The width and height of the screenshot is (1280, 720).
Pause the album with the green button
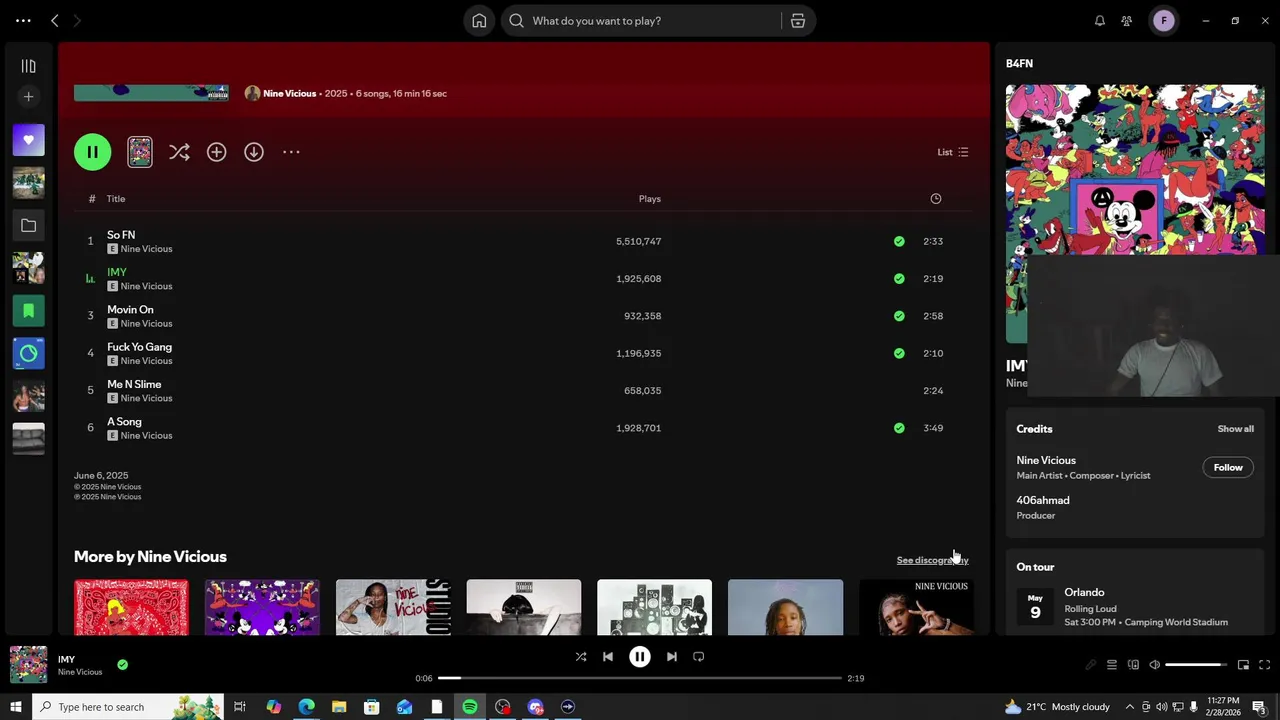pyautogui.click(x=92, y=152)
